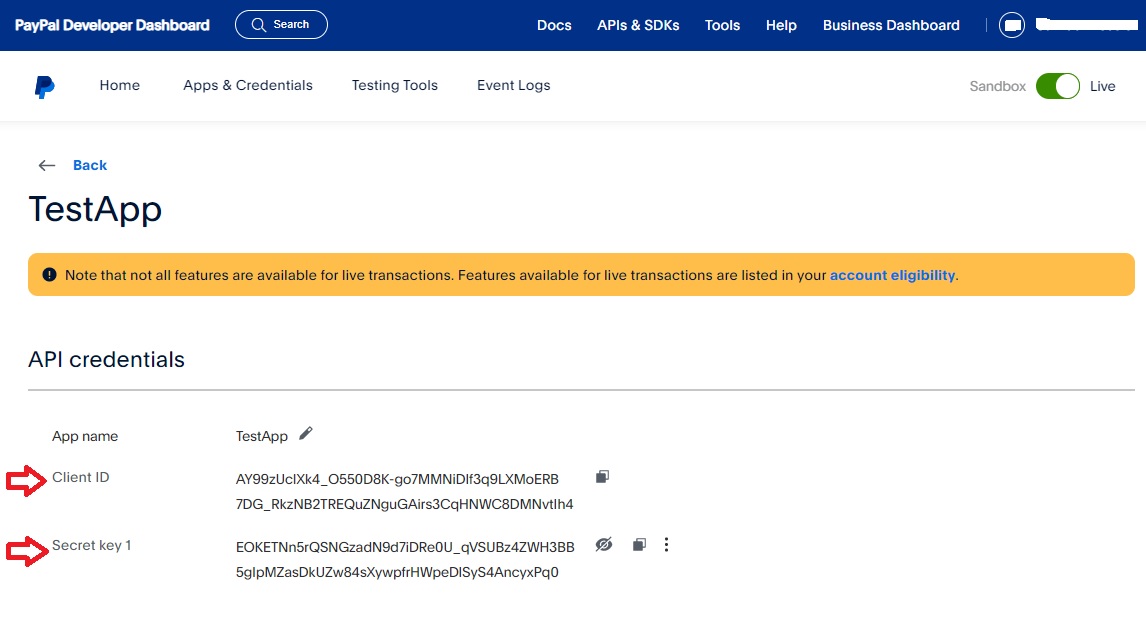Open the account eligibility link
This screenshot has width=1146, height=622.
click(892, 276)
